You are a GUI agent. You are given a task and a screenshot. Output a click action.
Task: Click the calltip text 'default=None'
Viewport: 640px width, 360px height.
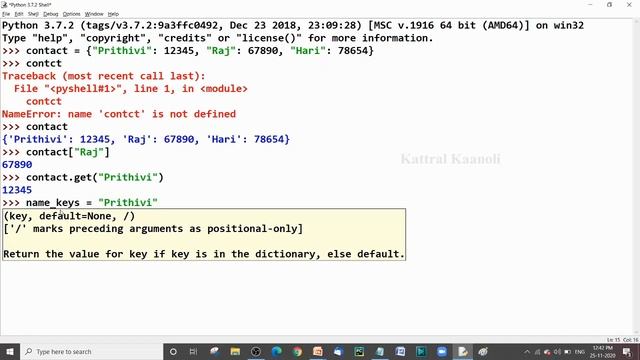click(75, 216)
